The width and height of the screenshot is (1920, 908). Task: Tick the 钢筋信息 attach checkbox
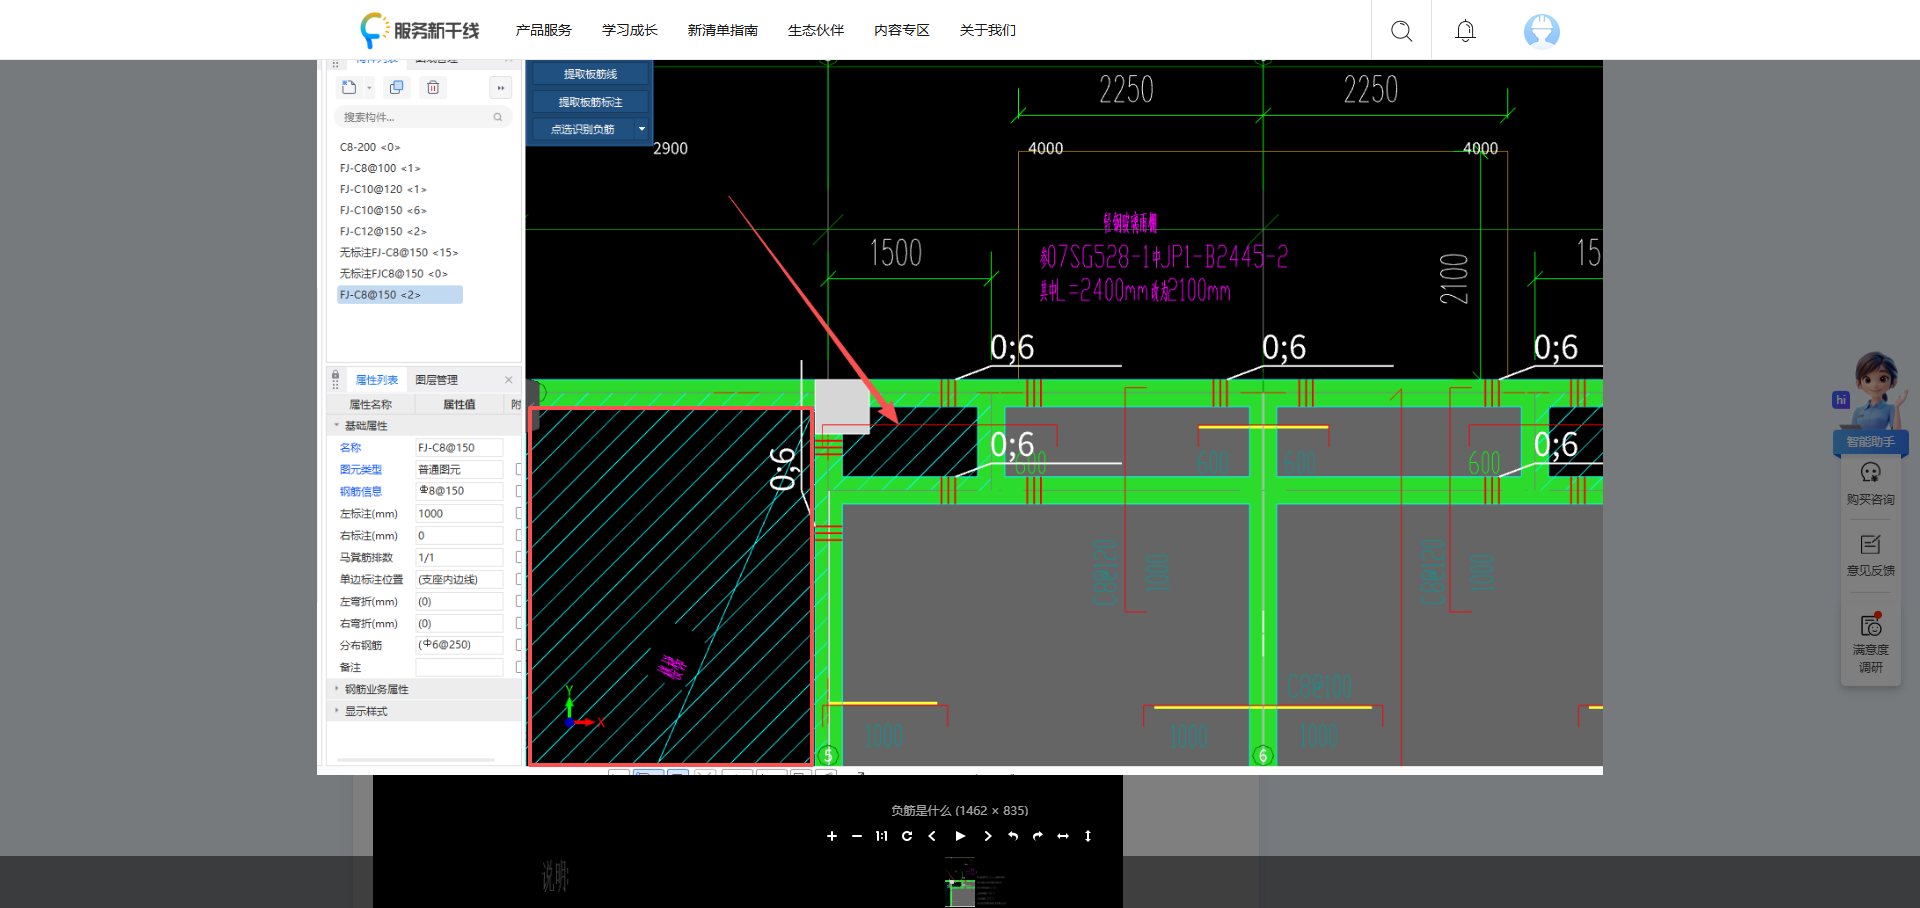519,491
